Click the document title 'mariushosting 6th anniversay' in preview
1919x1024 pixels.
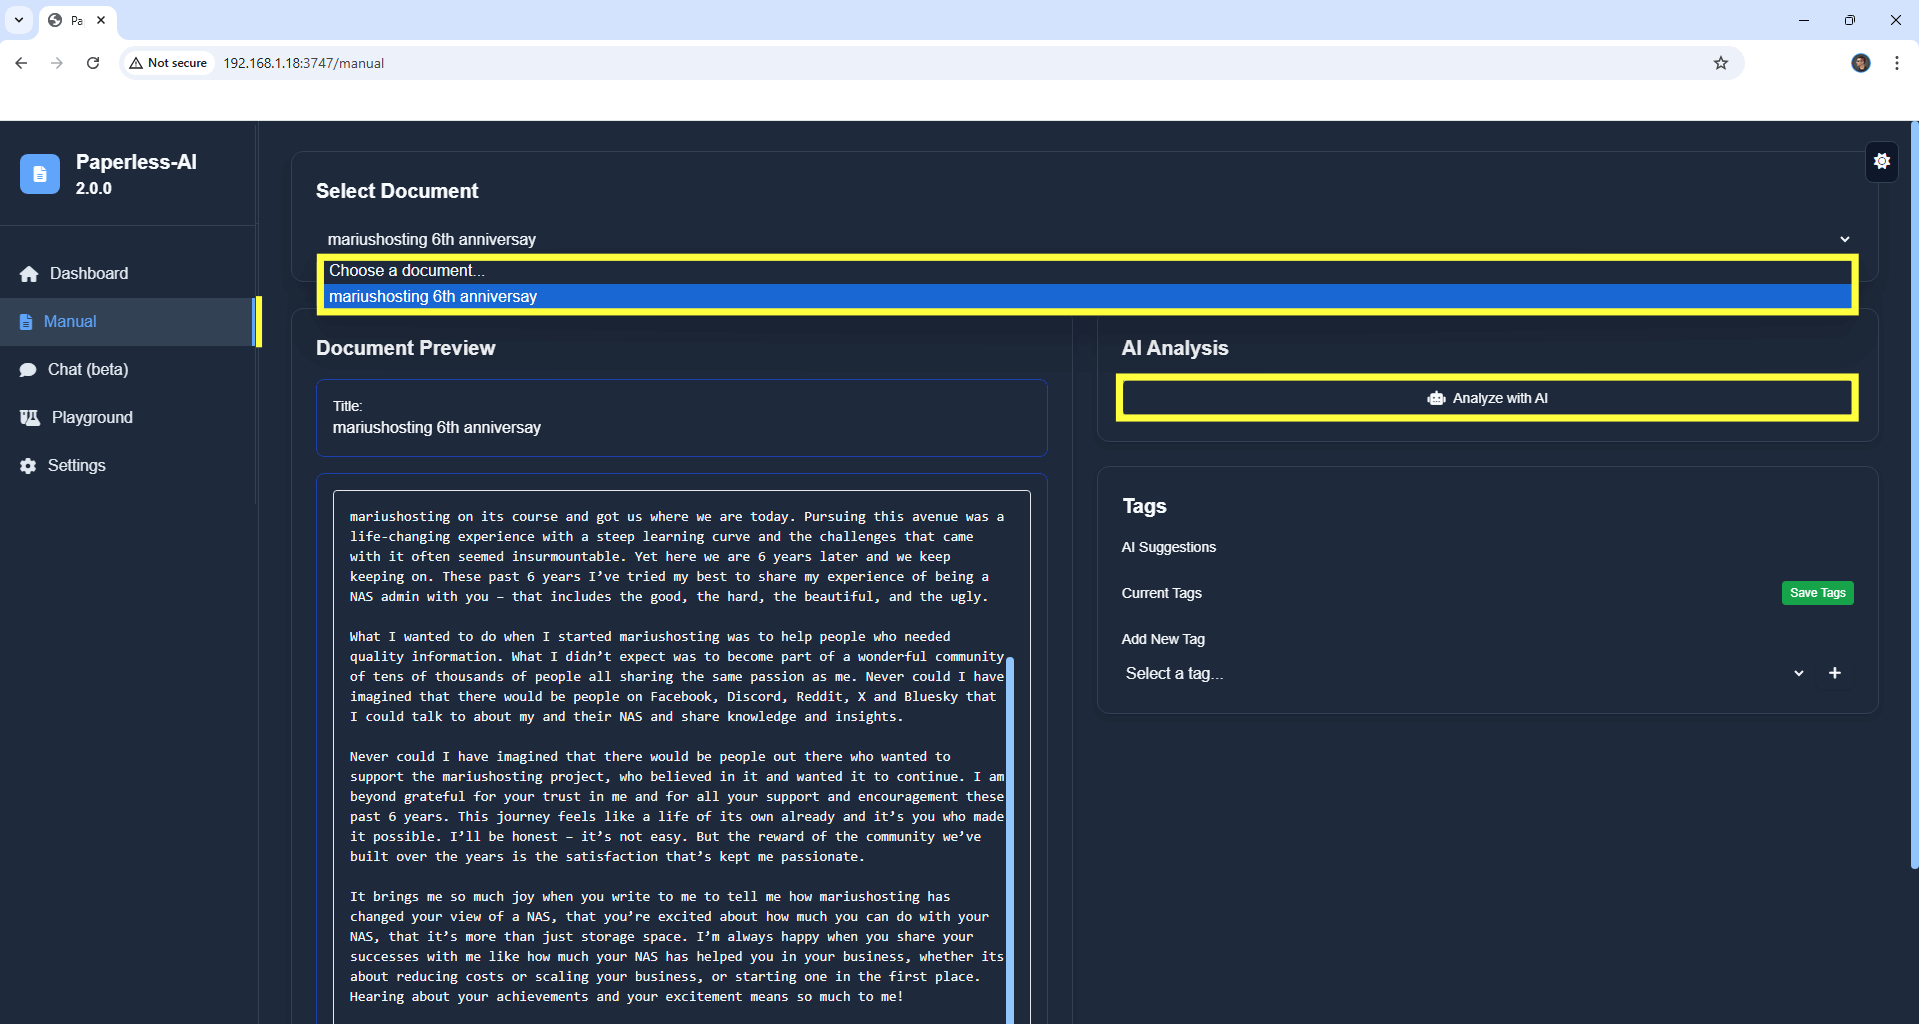tap(437, 428)
